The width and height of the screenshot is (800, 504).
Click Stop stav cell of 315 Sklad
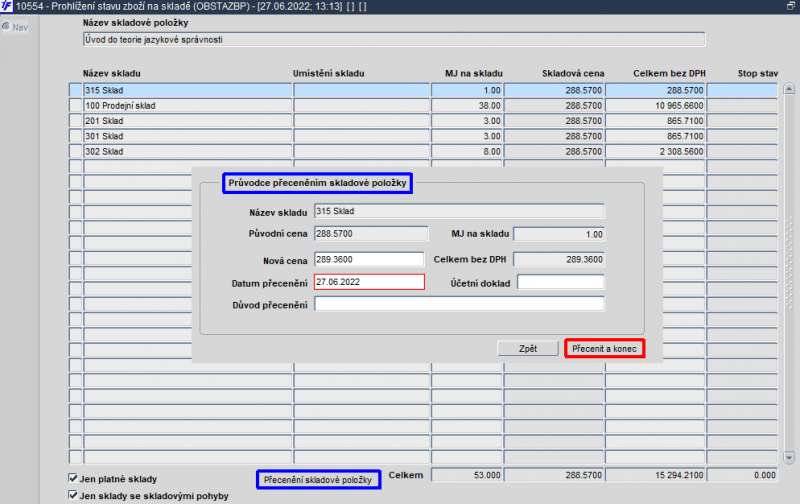pyautogui.click(x=742, y=90)
